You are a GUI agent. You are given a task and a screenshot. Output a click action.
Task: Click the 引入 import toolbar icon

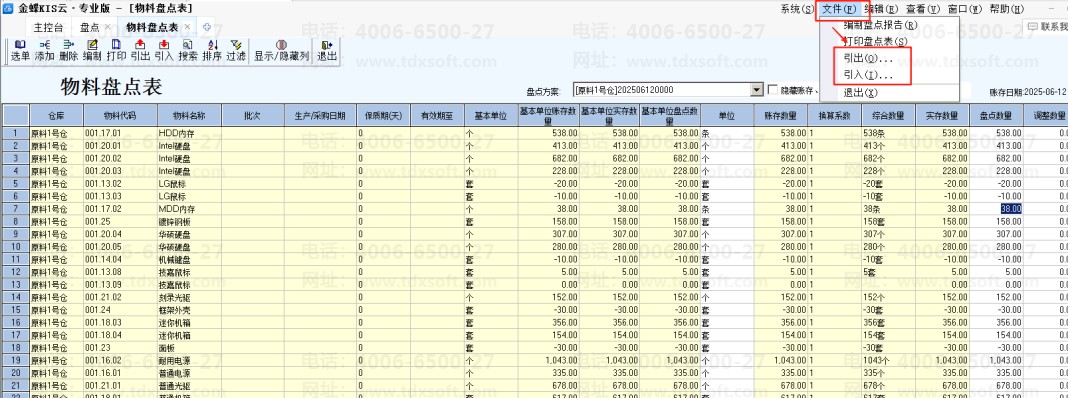[163, 50]
